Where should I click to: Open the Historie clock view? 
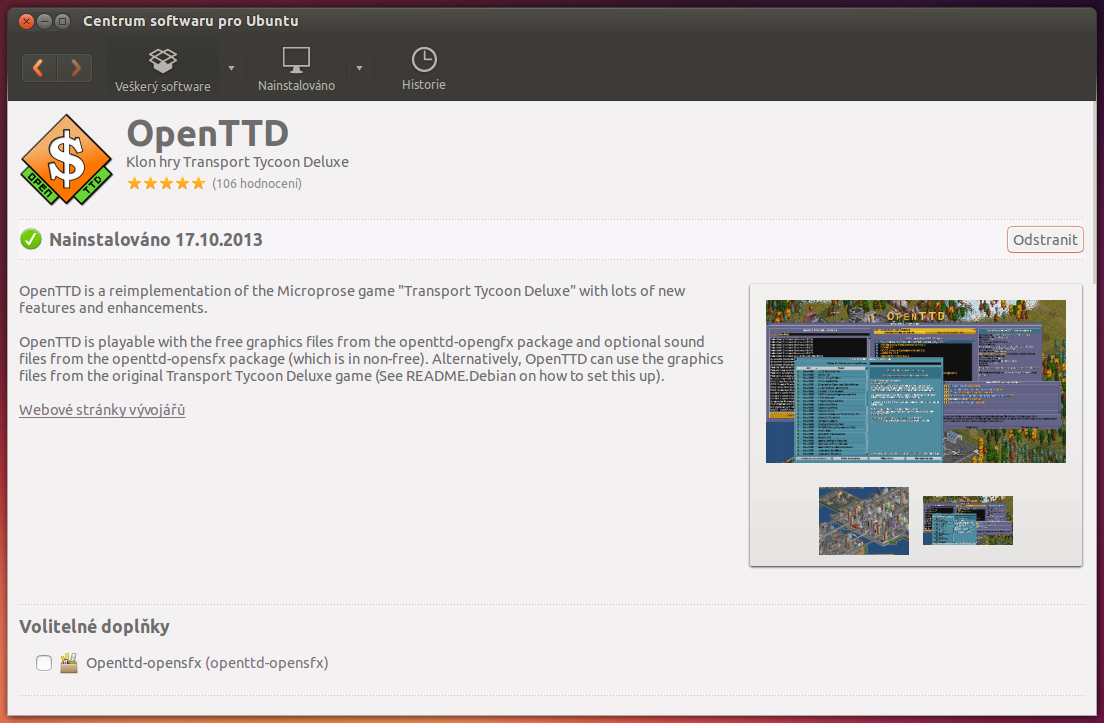coord(424,69)
